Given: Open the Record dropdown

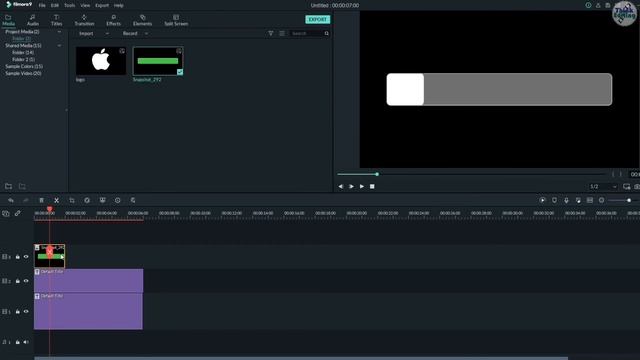Looking at the screenshot, I should tap(136, 33).
